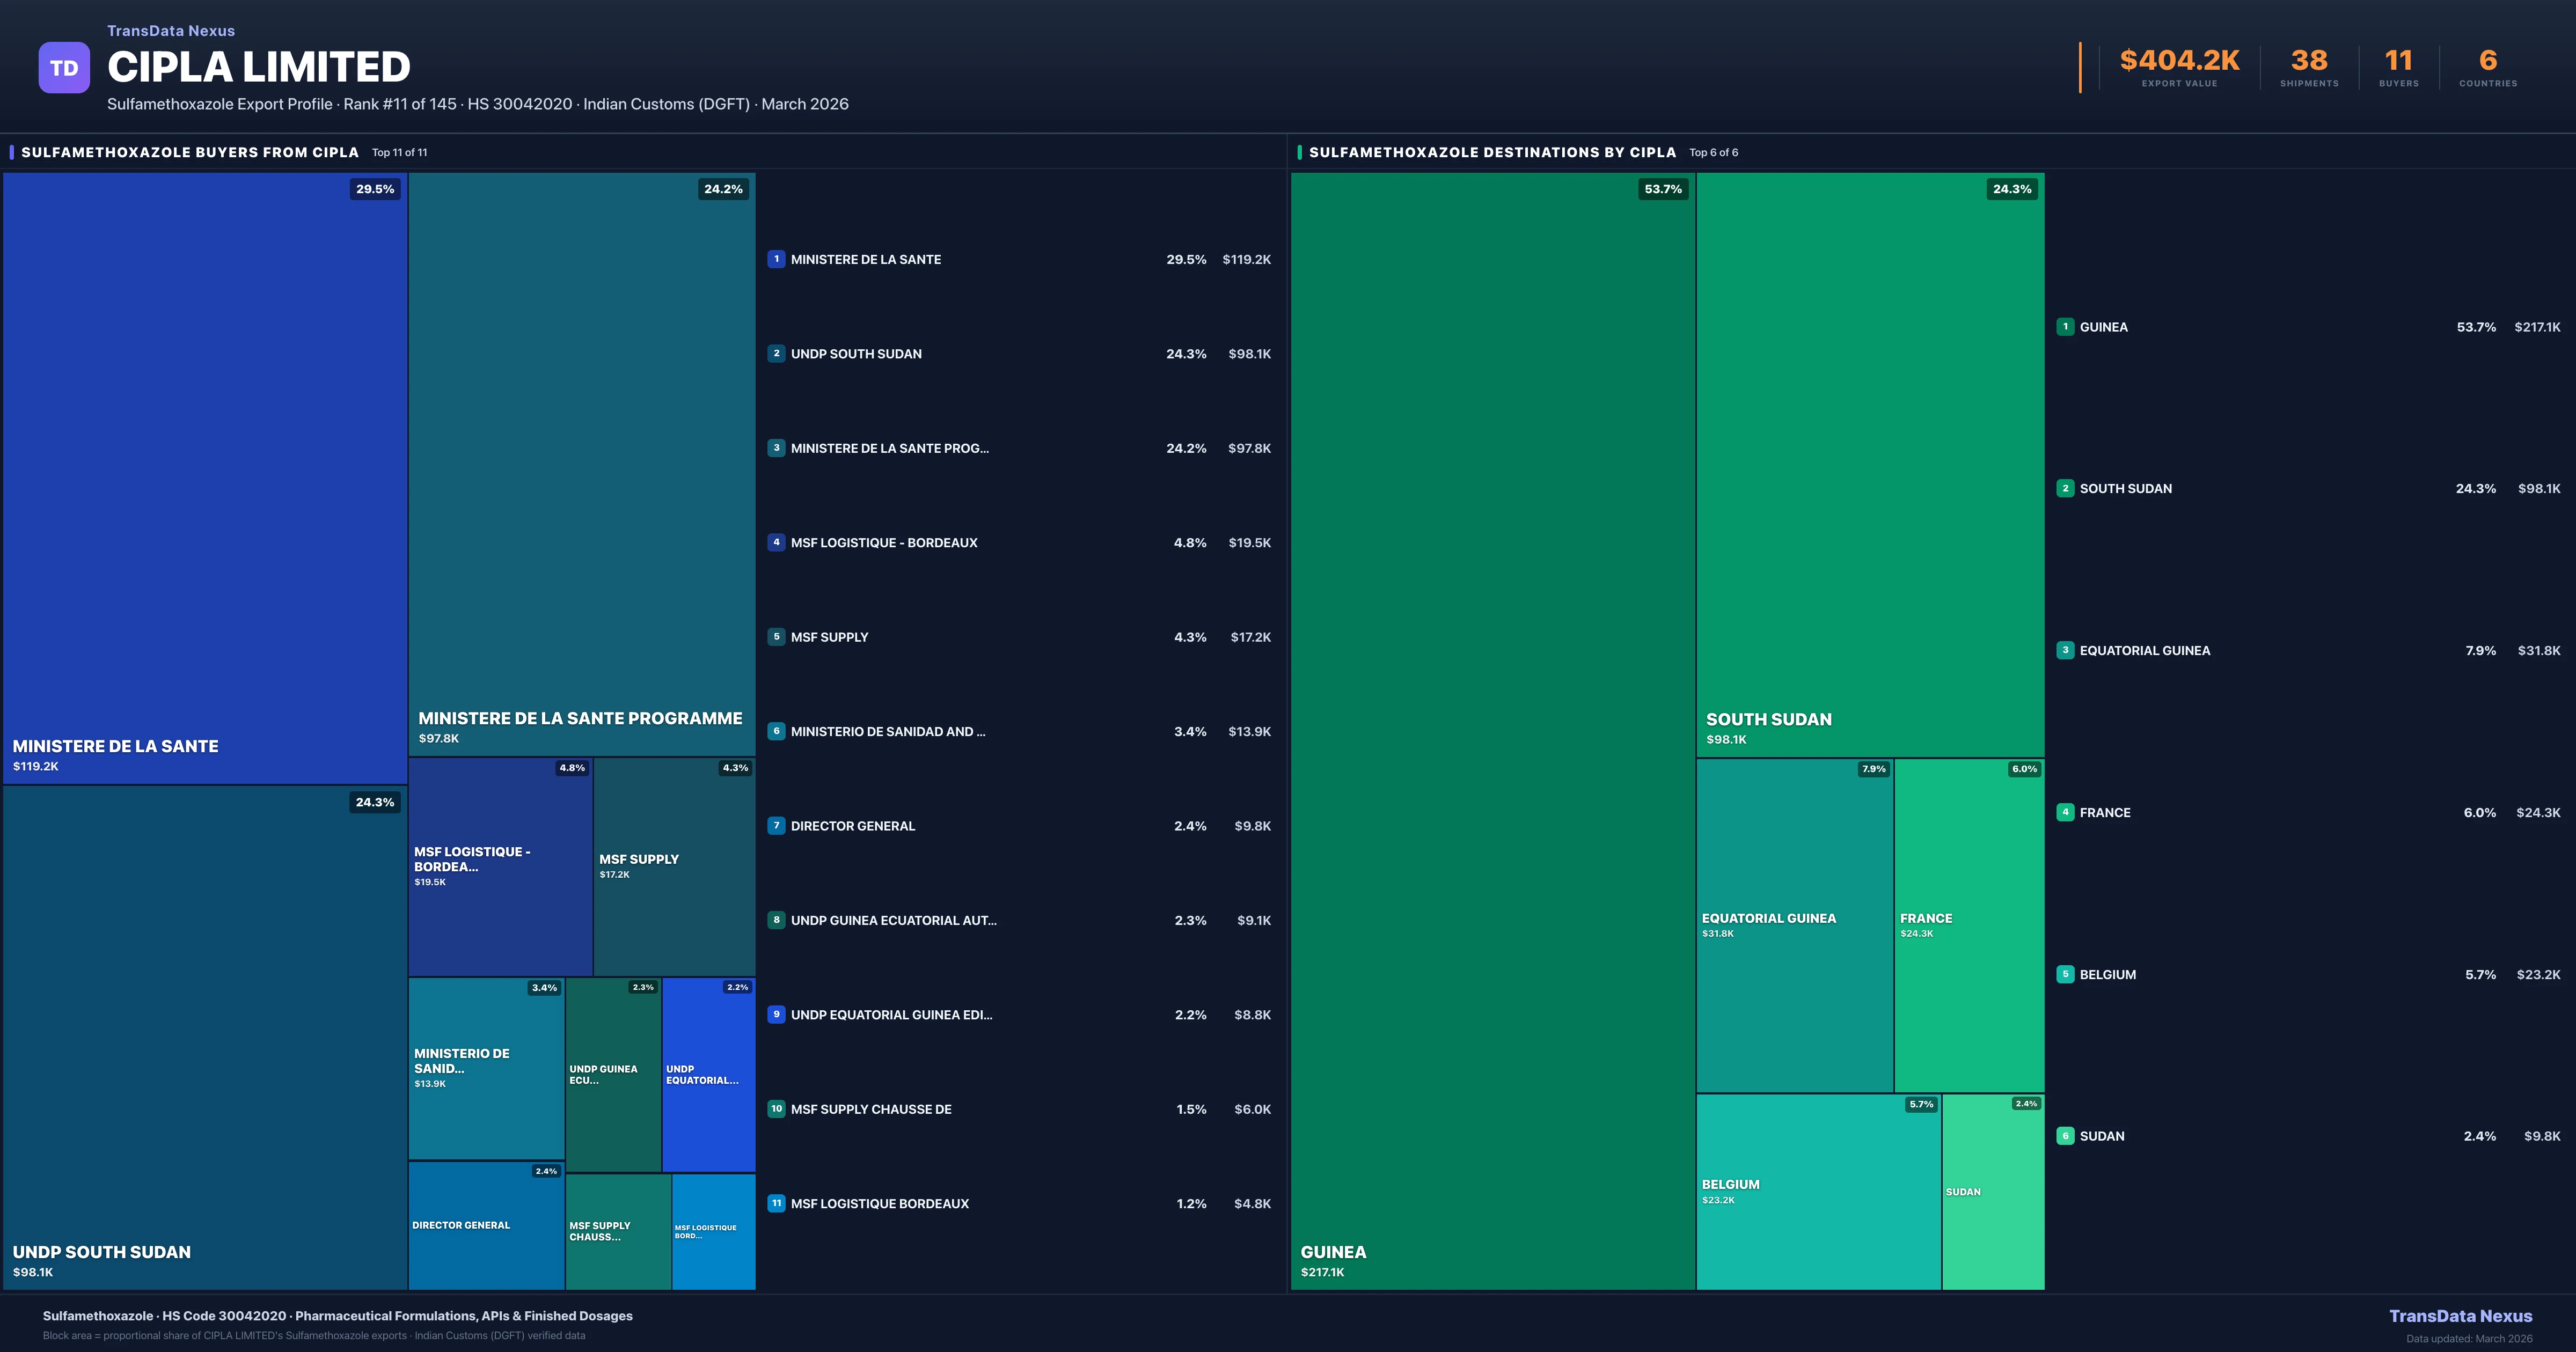This screenshot has height=1352, width=2576.
Task: Click the TD logo icon
Action: coord(64,68)
